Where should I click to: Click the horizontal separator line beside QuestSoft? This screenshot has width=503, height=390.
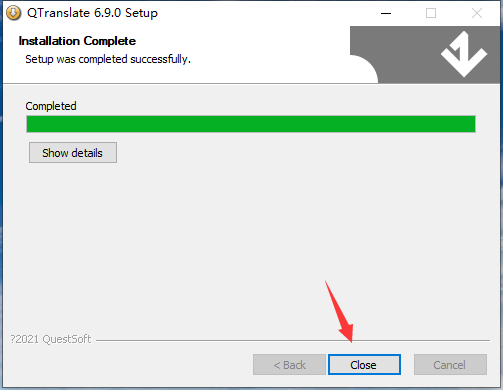pos(293,340)
